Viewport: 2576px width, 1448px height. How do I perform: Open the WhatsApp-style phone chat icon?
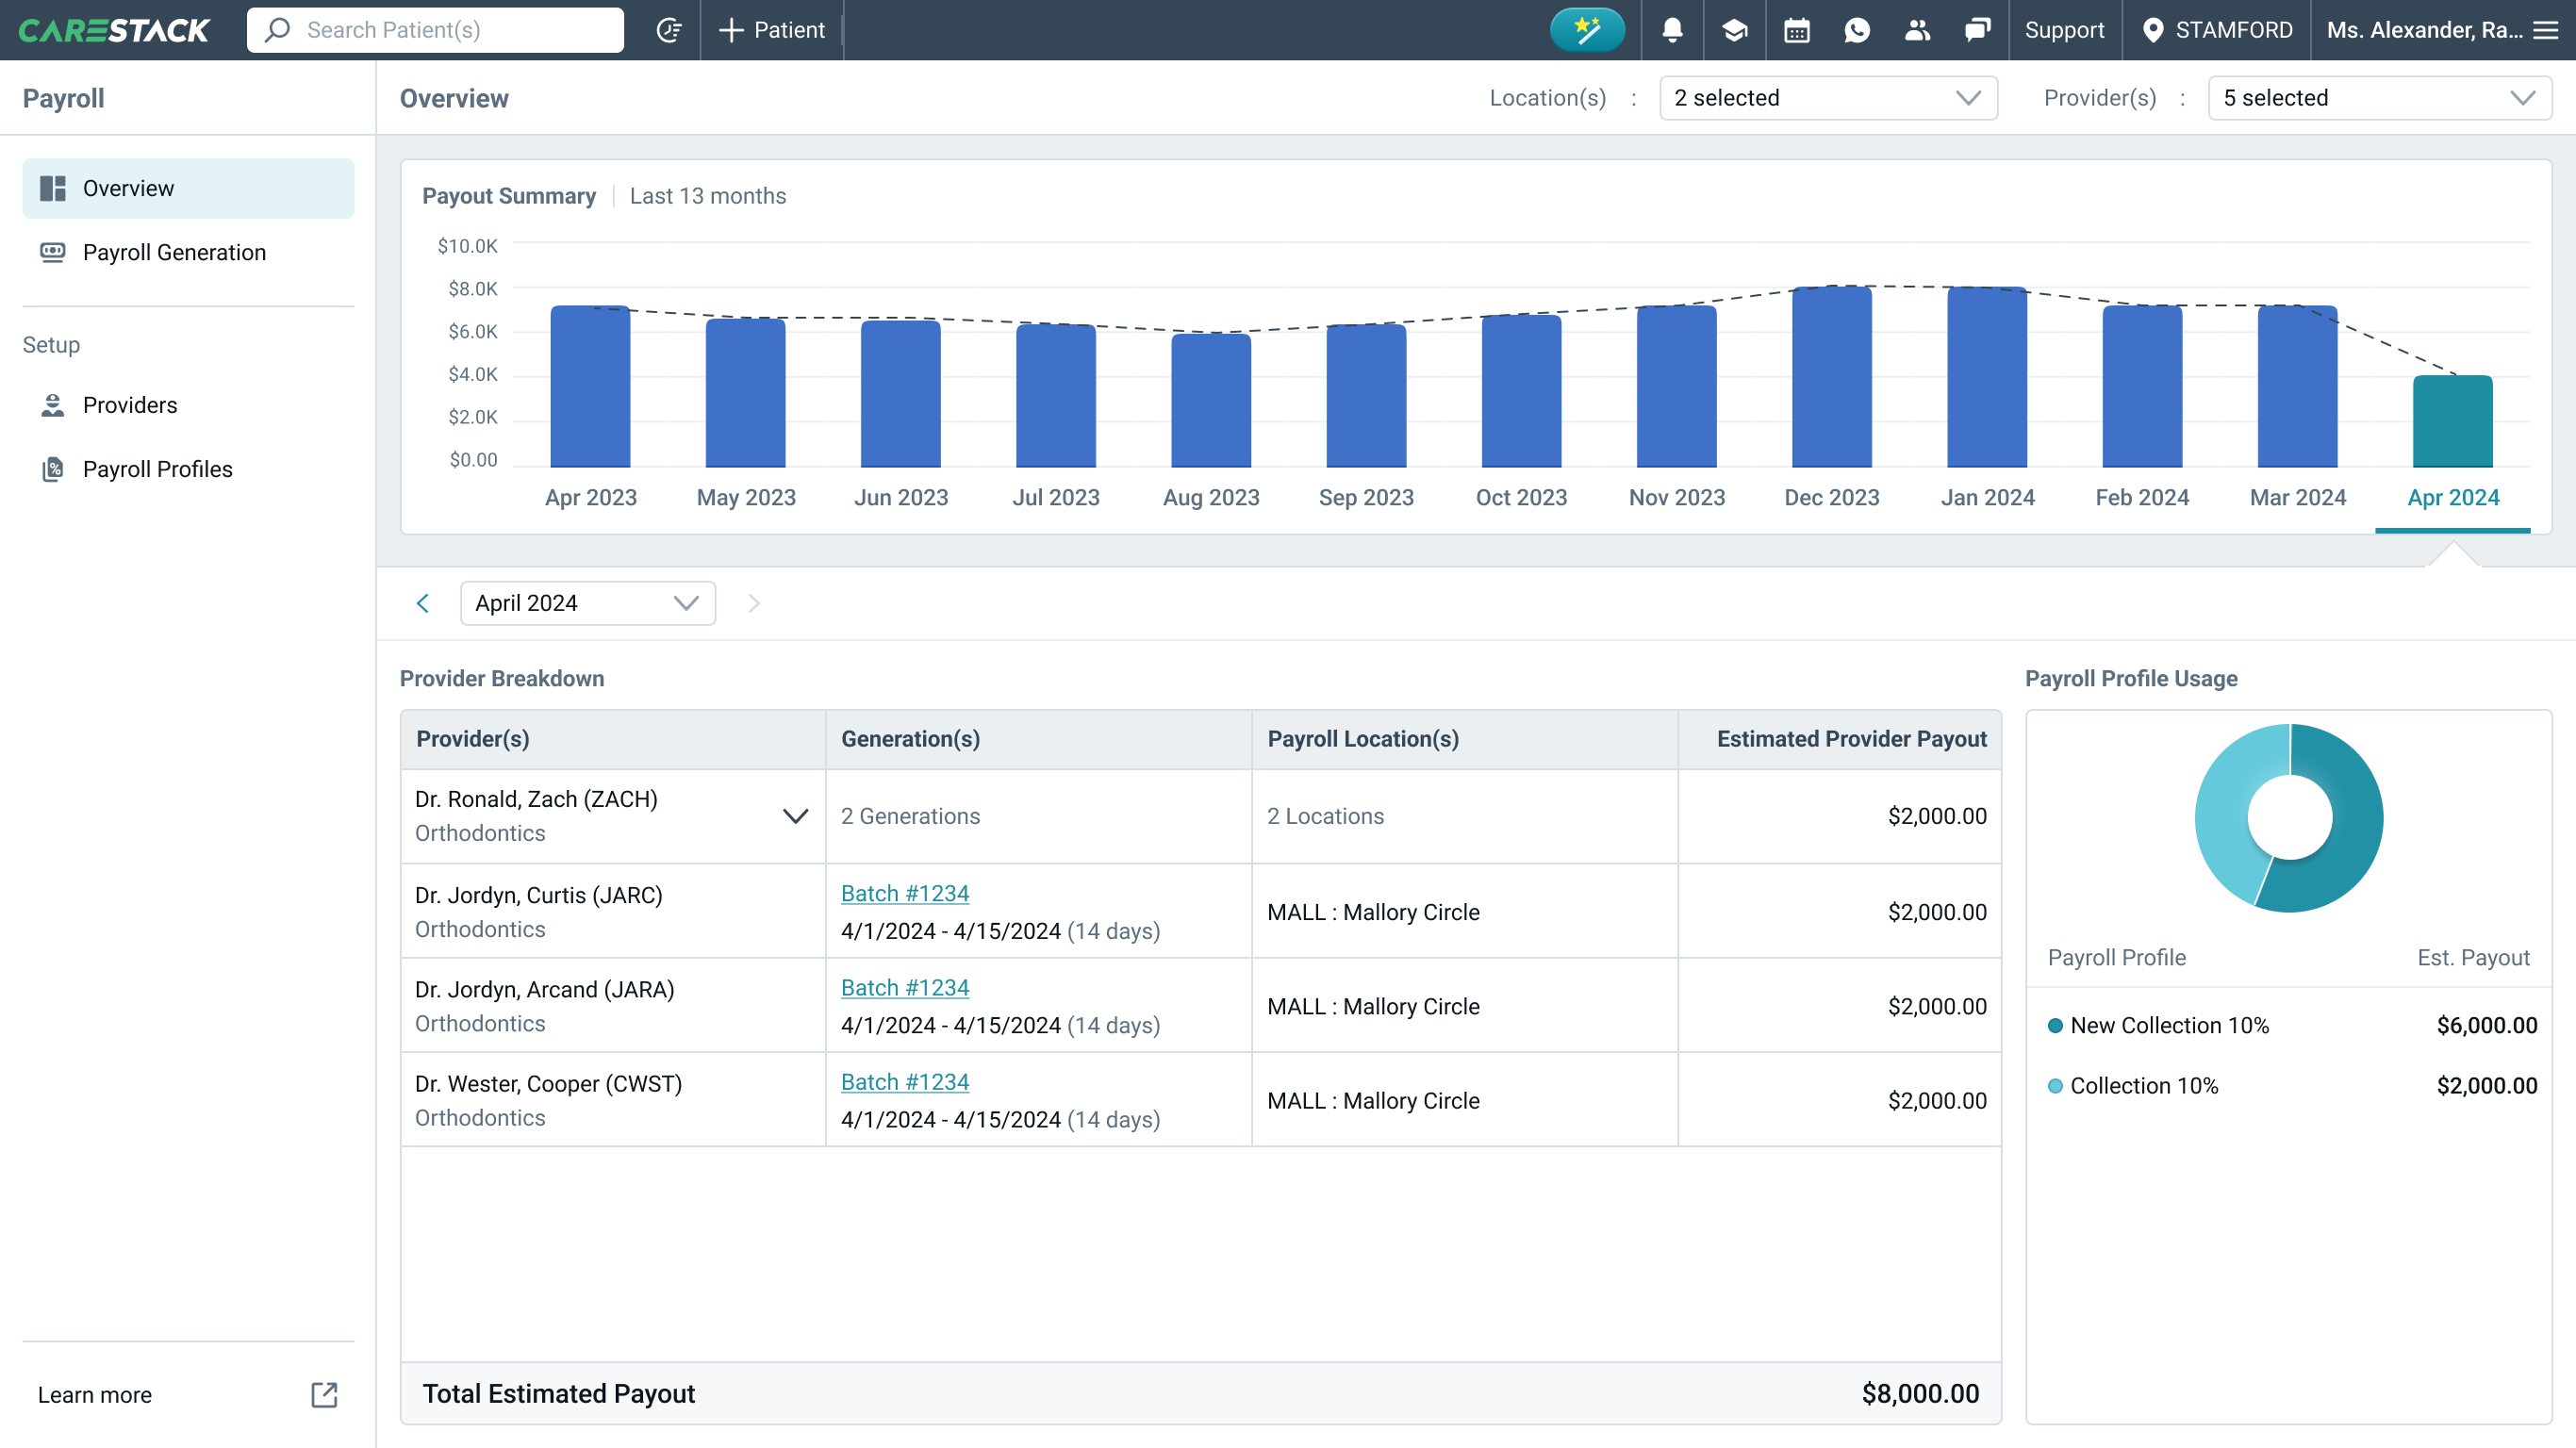(x=1857, y=30)
